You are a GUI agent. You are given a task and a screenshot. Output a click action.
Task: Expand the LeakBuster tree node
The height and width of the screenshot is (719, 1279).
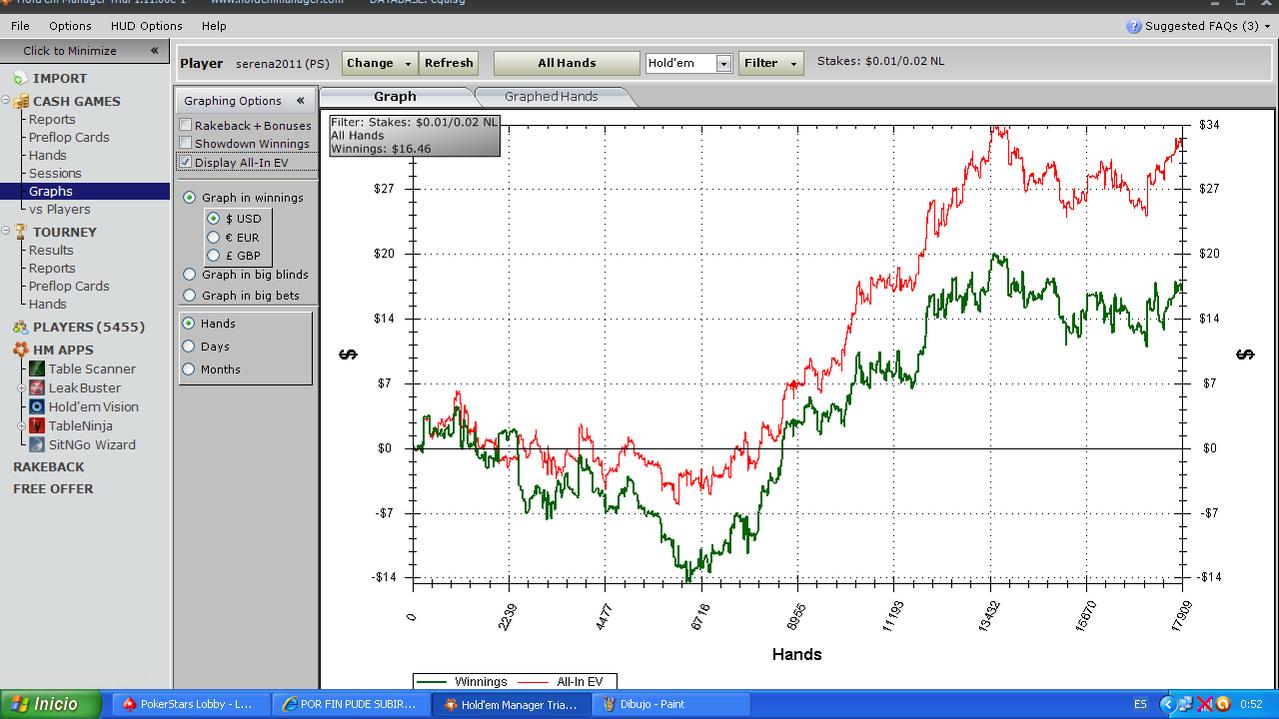click(x=22, y=388)
